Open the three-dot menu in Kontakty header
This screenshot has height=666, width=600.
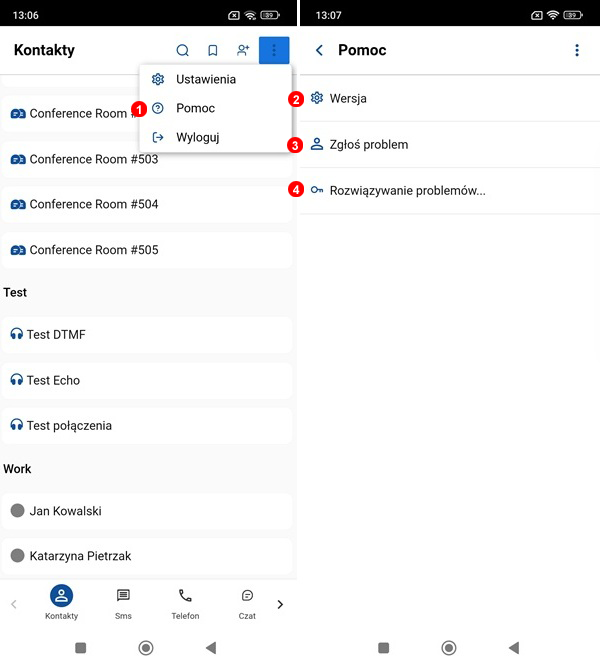point(274,51)
